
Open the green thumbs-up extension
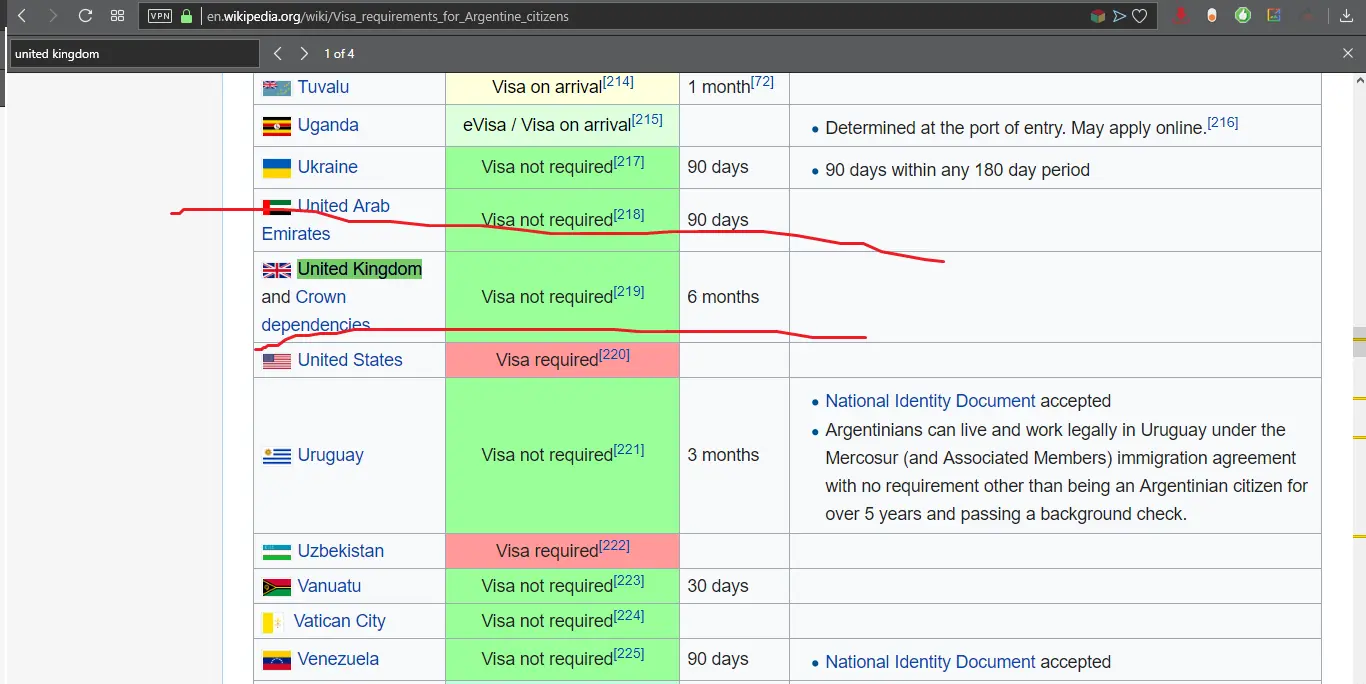tap(1243, 16)
